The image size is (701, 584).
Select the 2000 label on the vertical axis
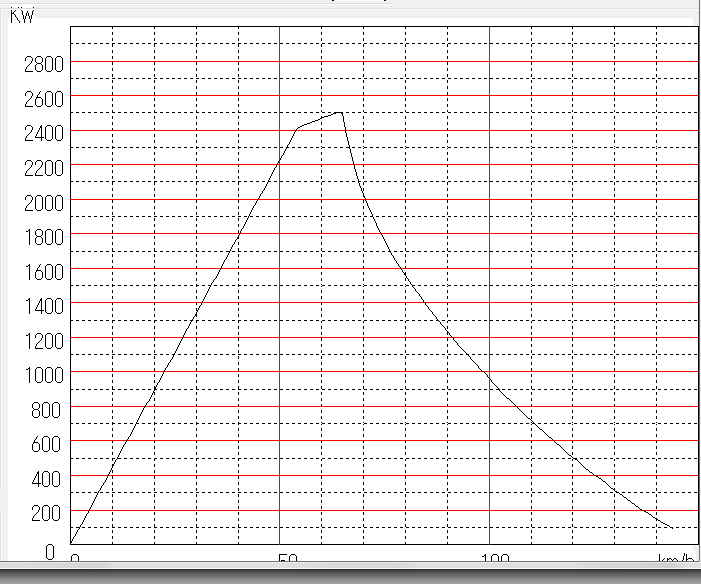pos(42,201)
